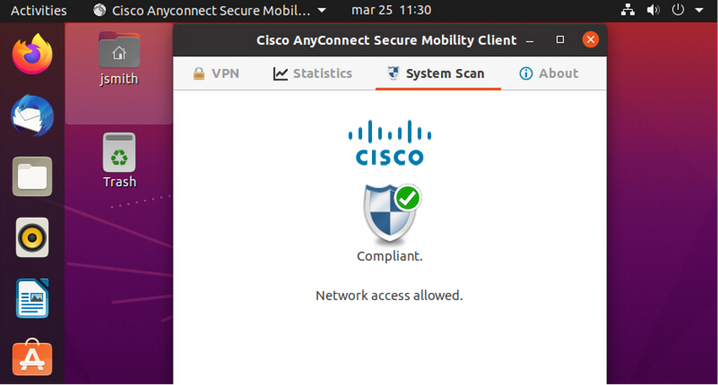Open the volume indicator
718x385 pixels.
pos(653,10)
